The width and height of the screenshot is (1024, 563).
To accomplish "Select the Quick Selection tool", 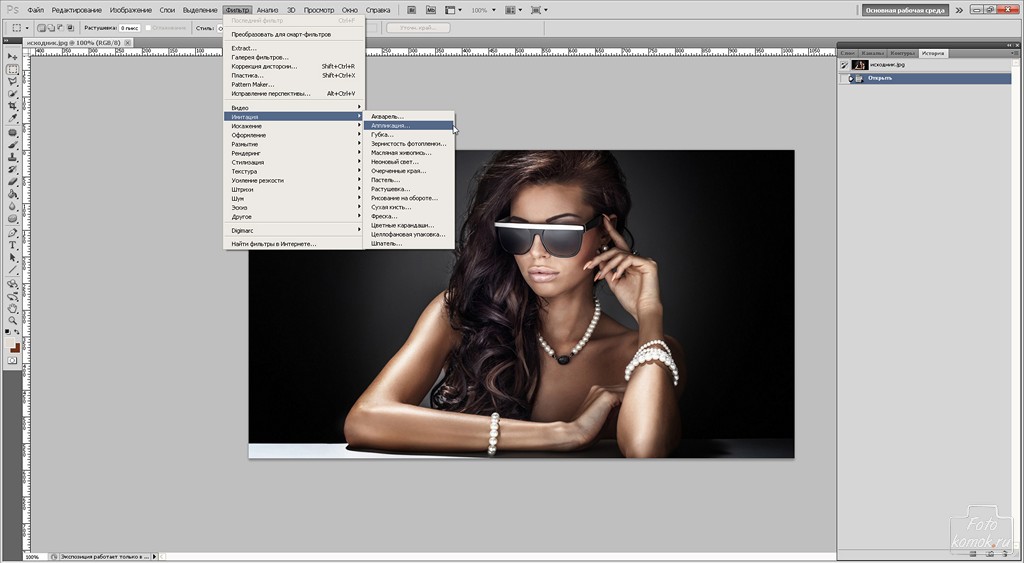I will pyautogui.click(x=12, y=94).
